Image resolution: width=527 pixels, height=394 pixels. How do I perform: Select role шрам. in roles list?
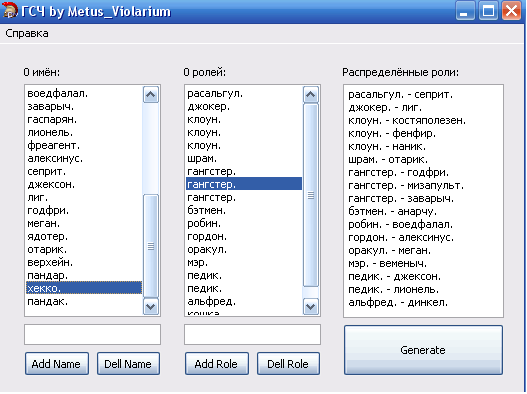244,158
